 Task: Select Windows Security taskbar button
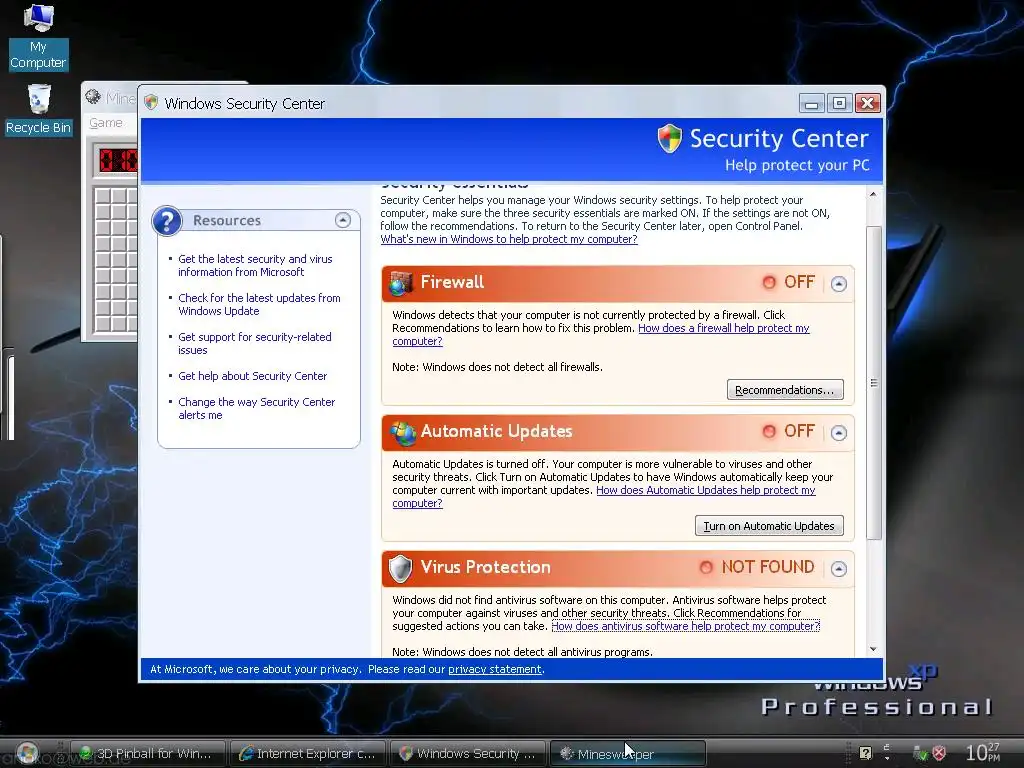pyautogui.click(x=468, y=754)
